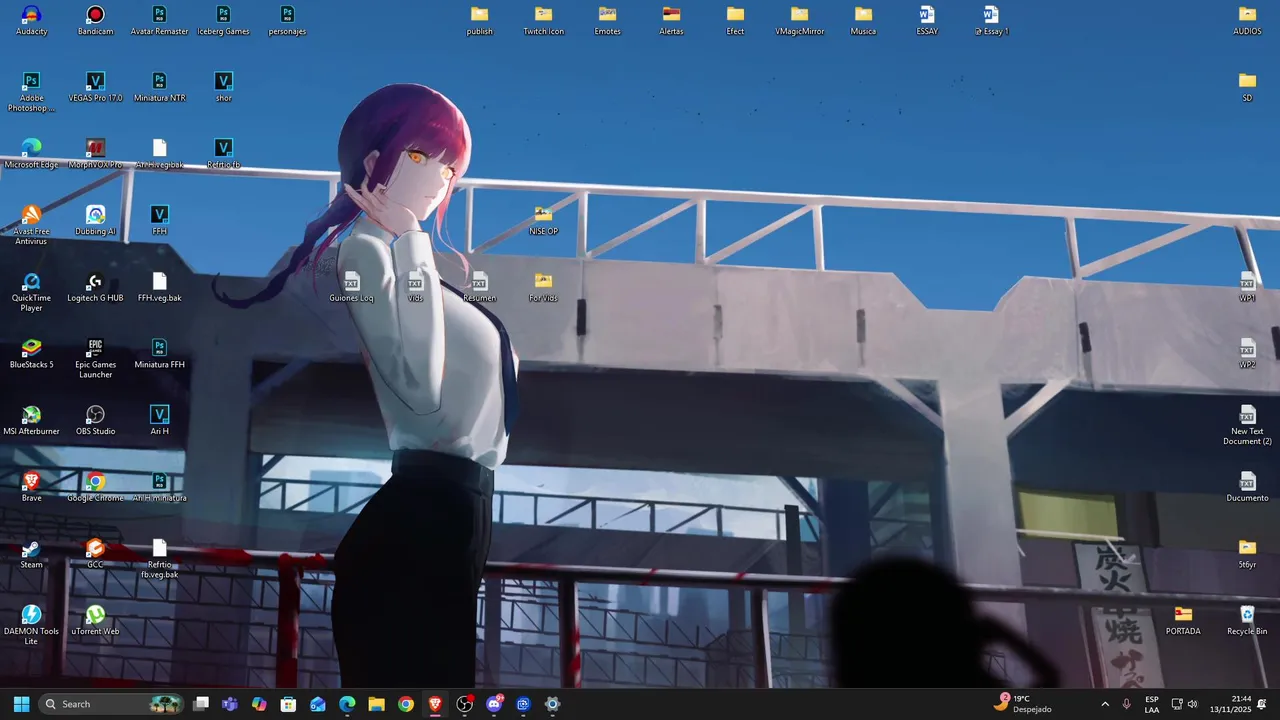Select Ducumento text file

[1247, 487]
